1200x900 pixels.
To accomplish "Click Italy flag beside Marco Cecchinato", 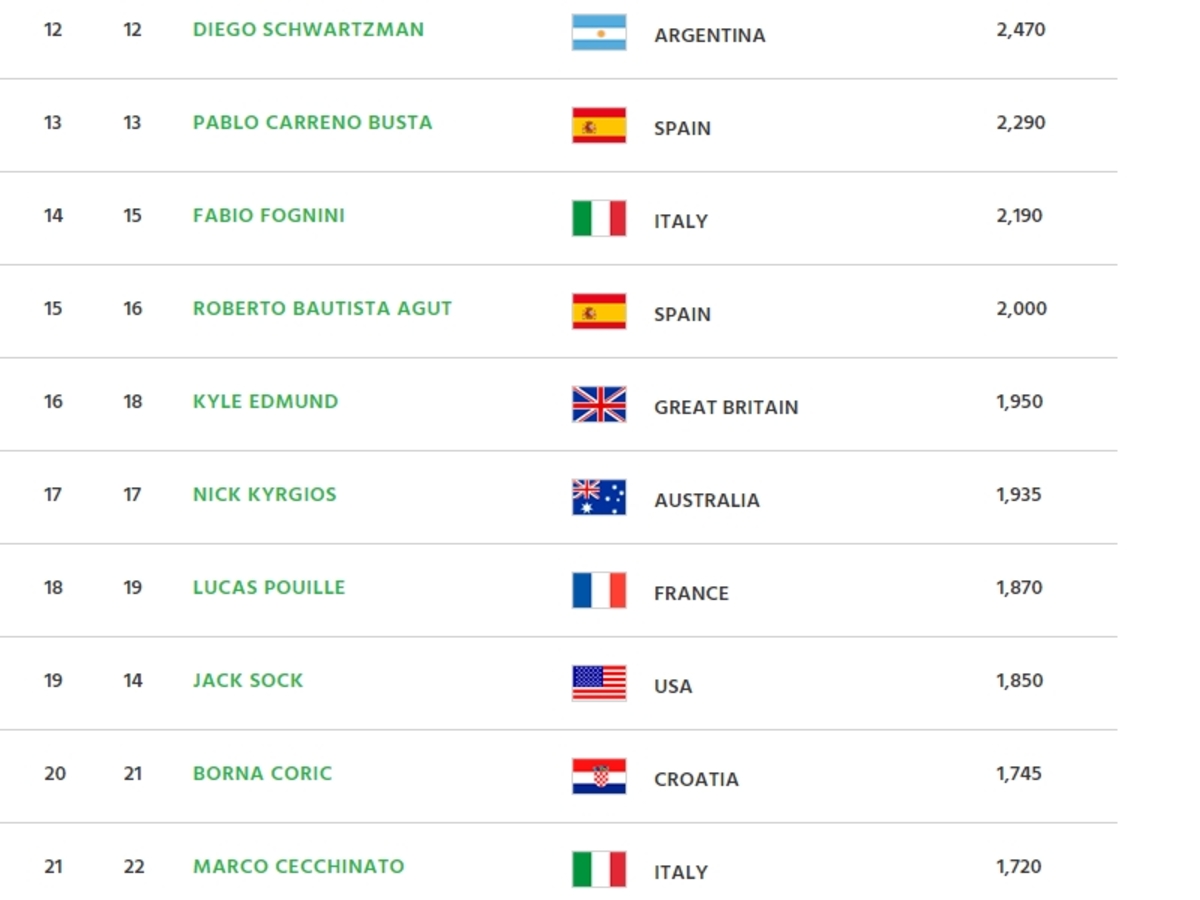I will [599, 869].
